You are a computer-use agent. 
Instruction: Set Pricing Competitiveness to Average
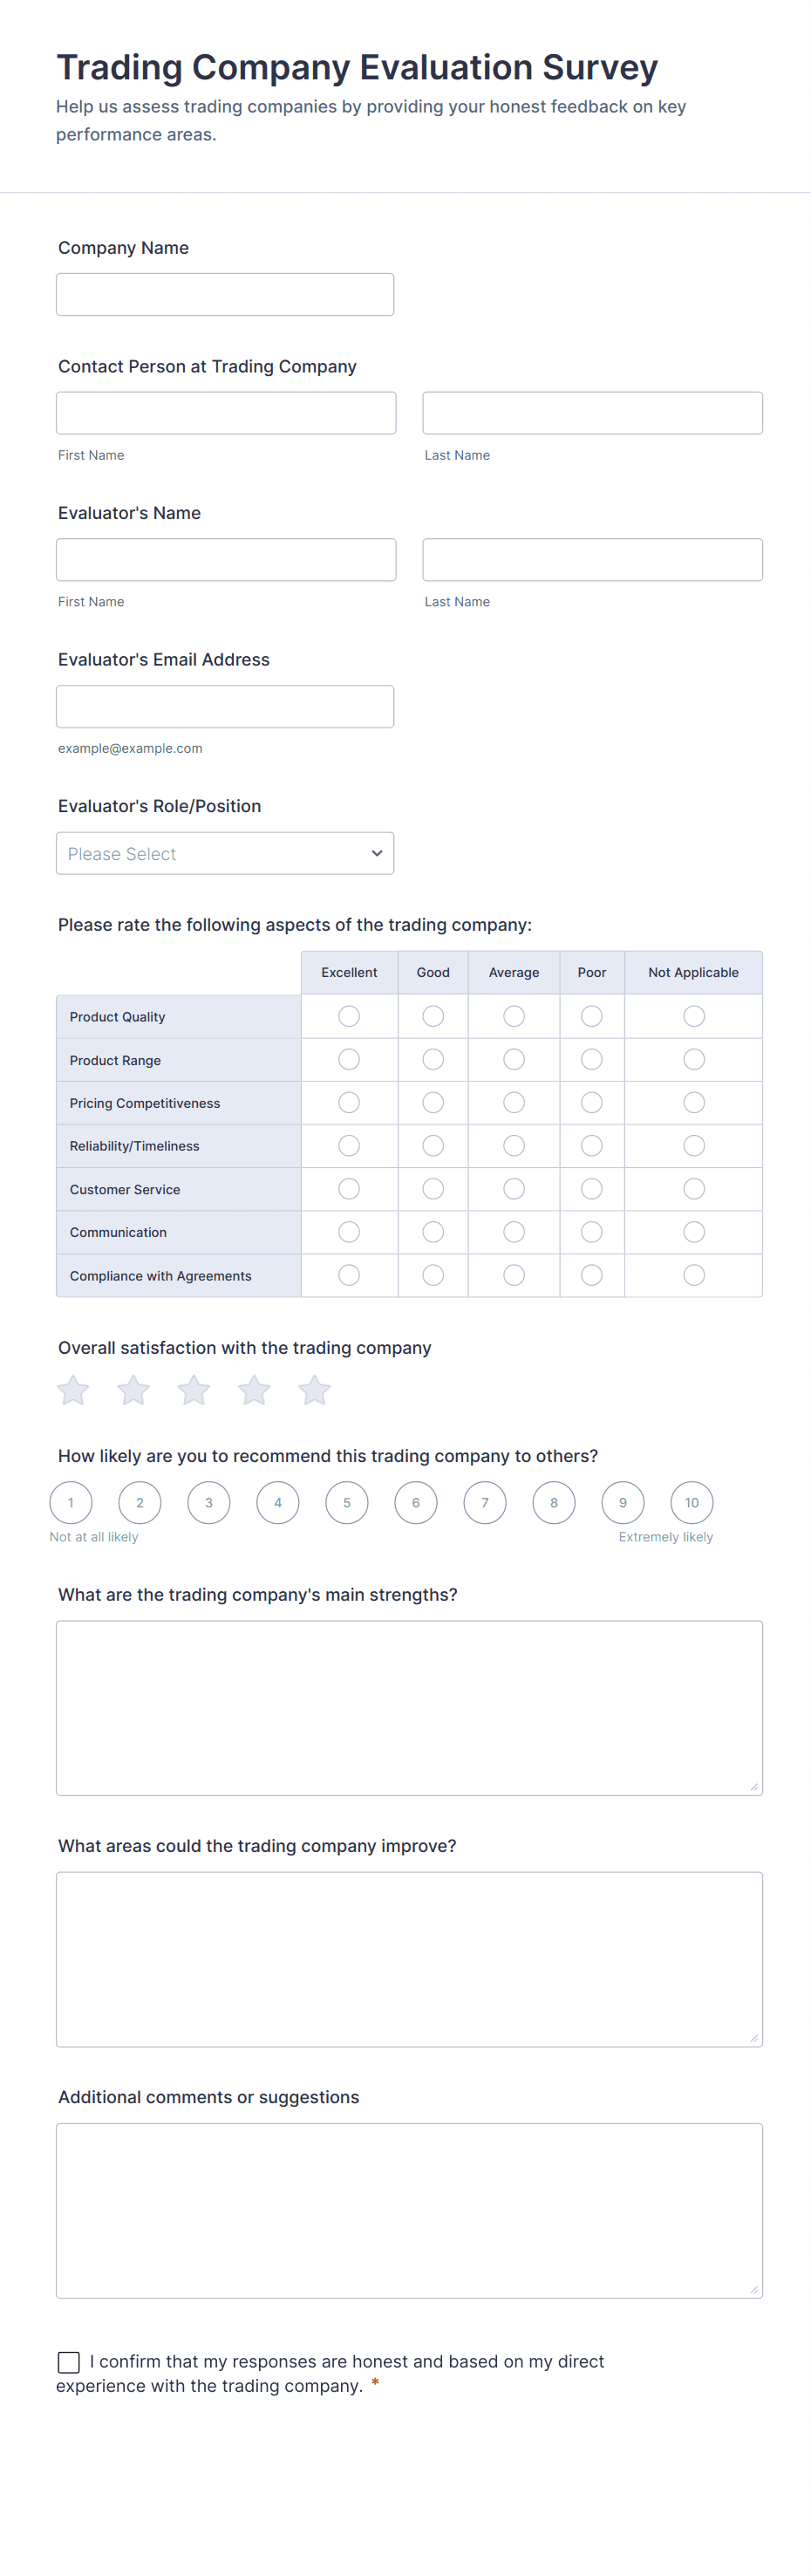point(514,1102)
